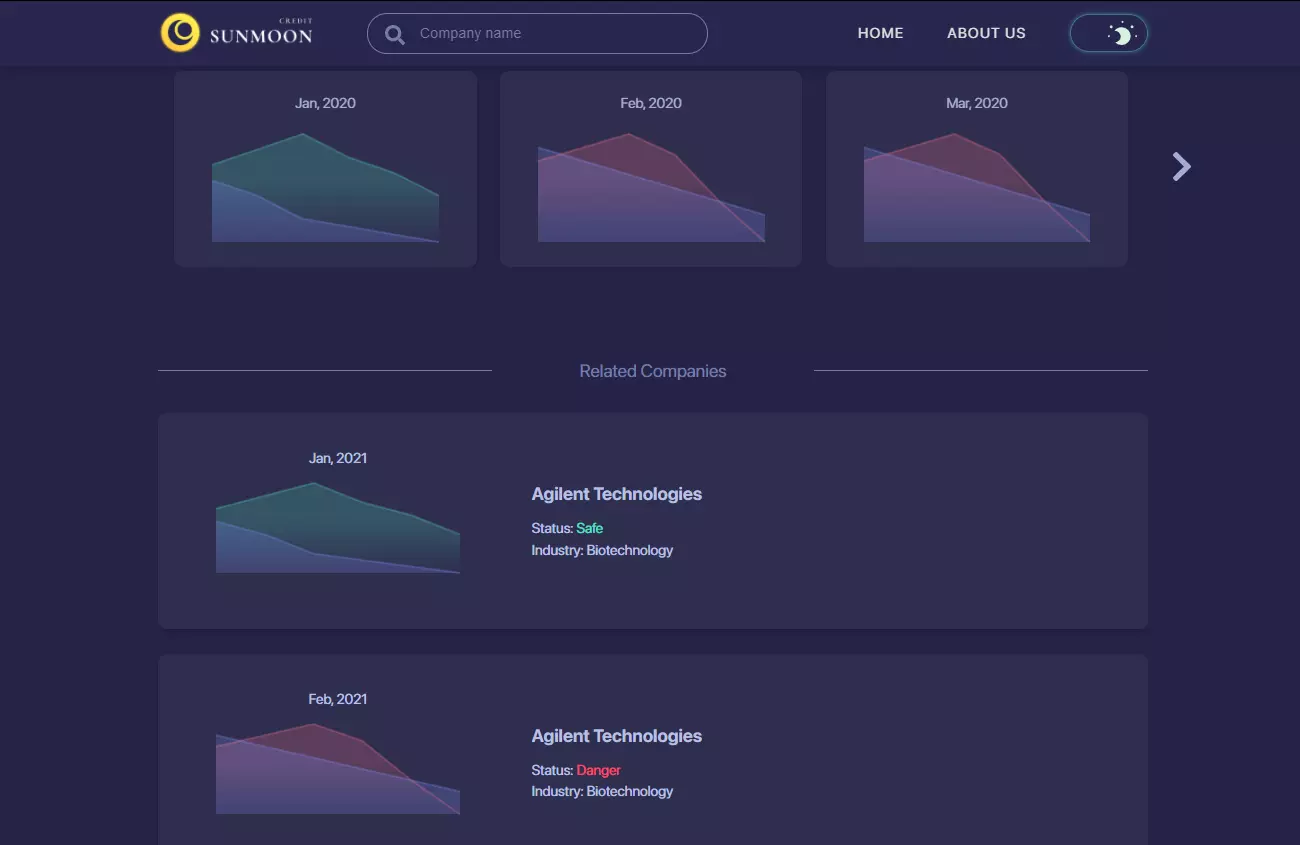1300x845 pixels.
Task: Open the Mar, 2020 chart card
Action: pyautogui.click(x=977, y=168)
